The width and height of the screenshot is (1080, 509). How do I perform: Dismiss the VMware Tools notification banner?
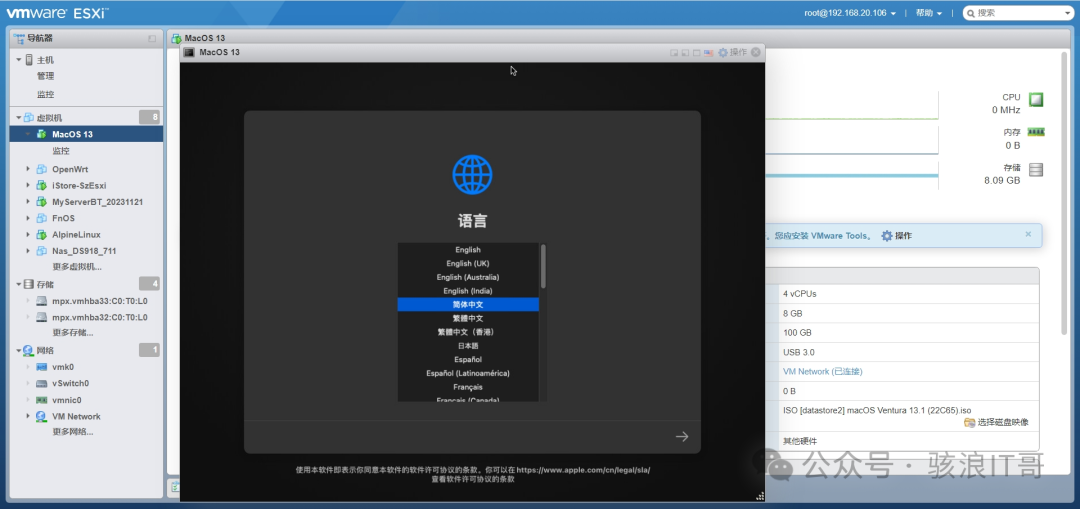point(1028,234)
